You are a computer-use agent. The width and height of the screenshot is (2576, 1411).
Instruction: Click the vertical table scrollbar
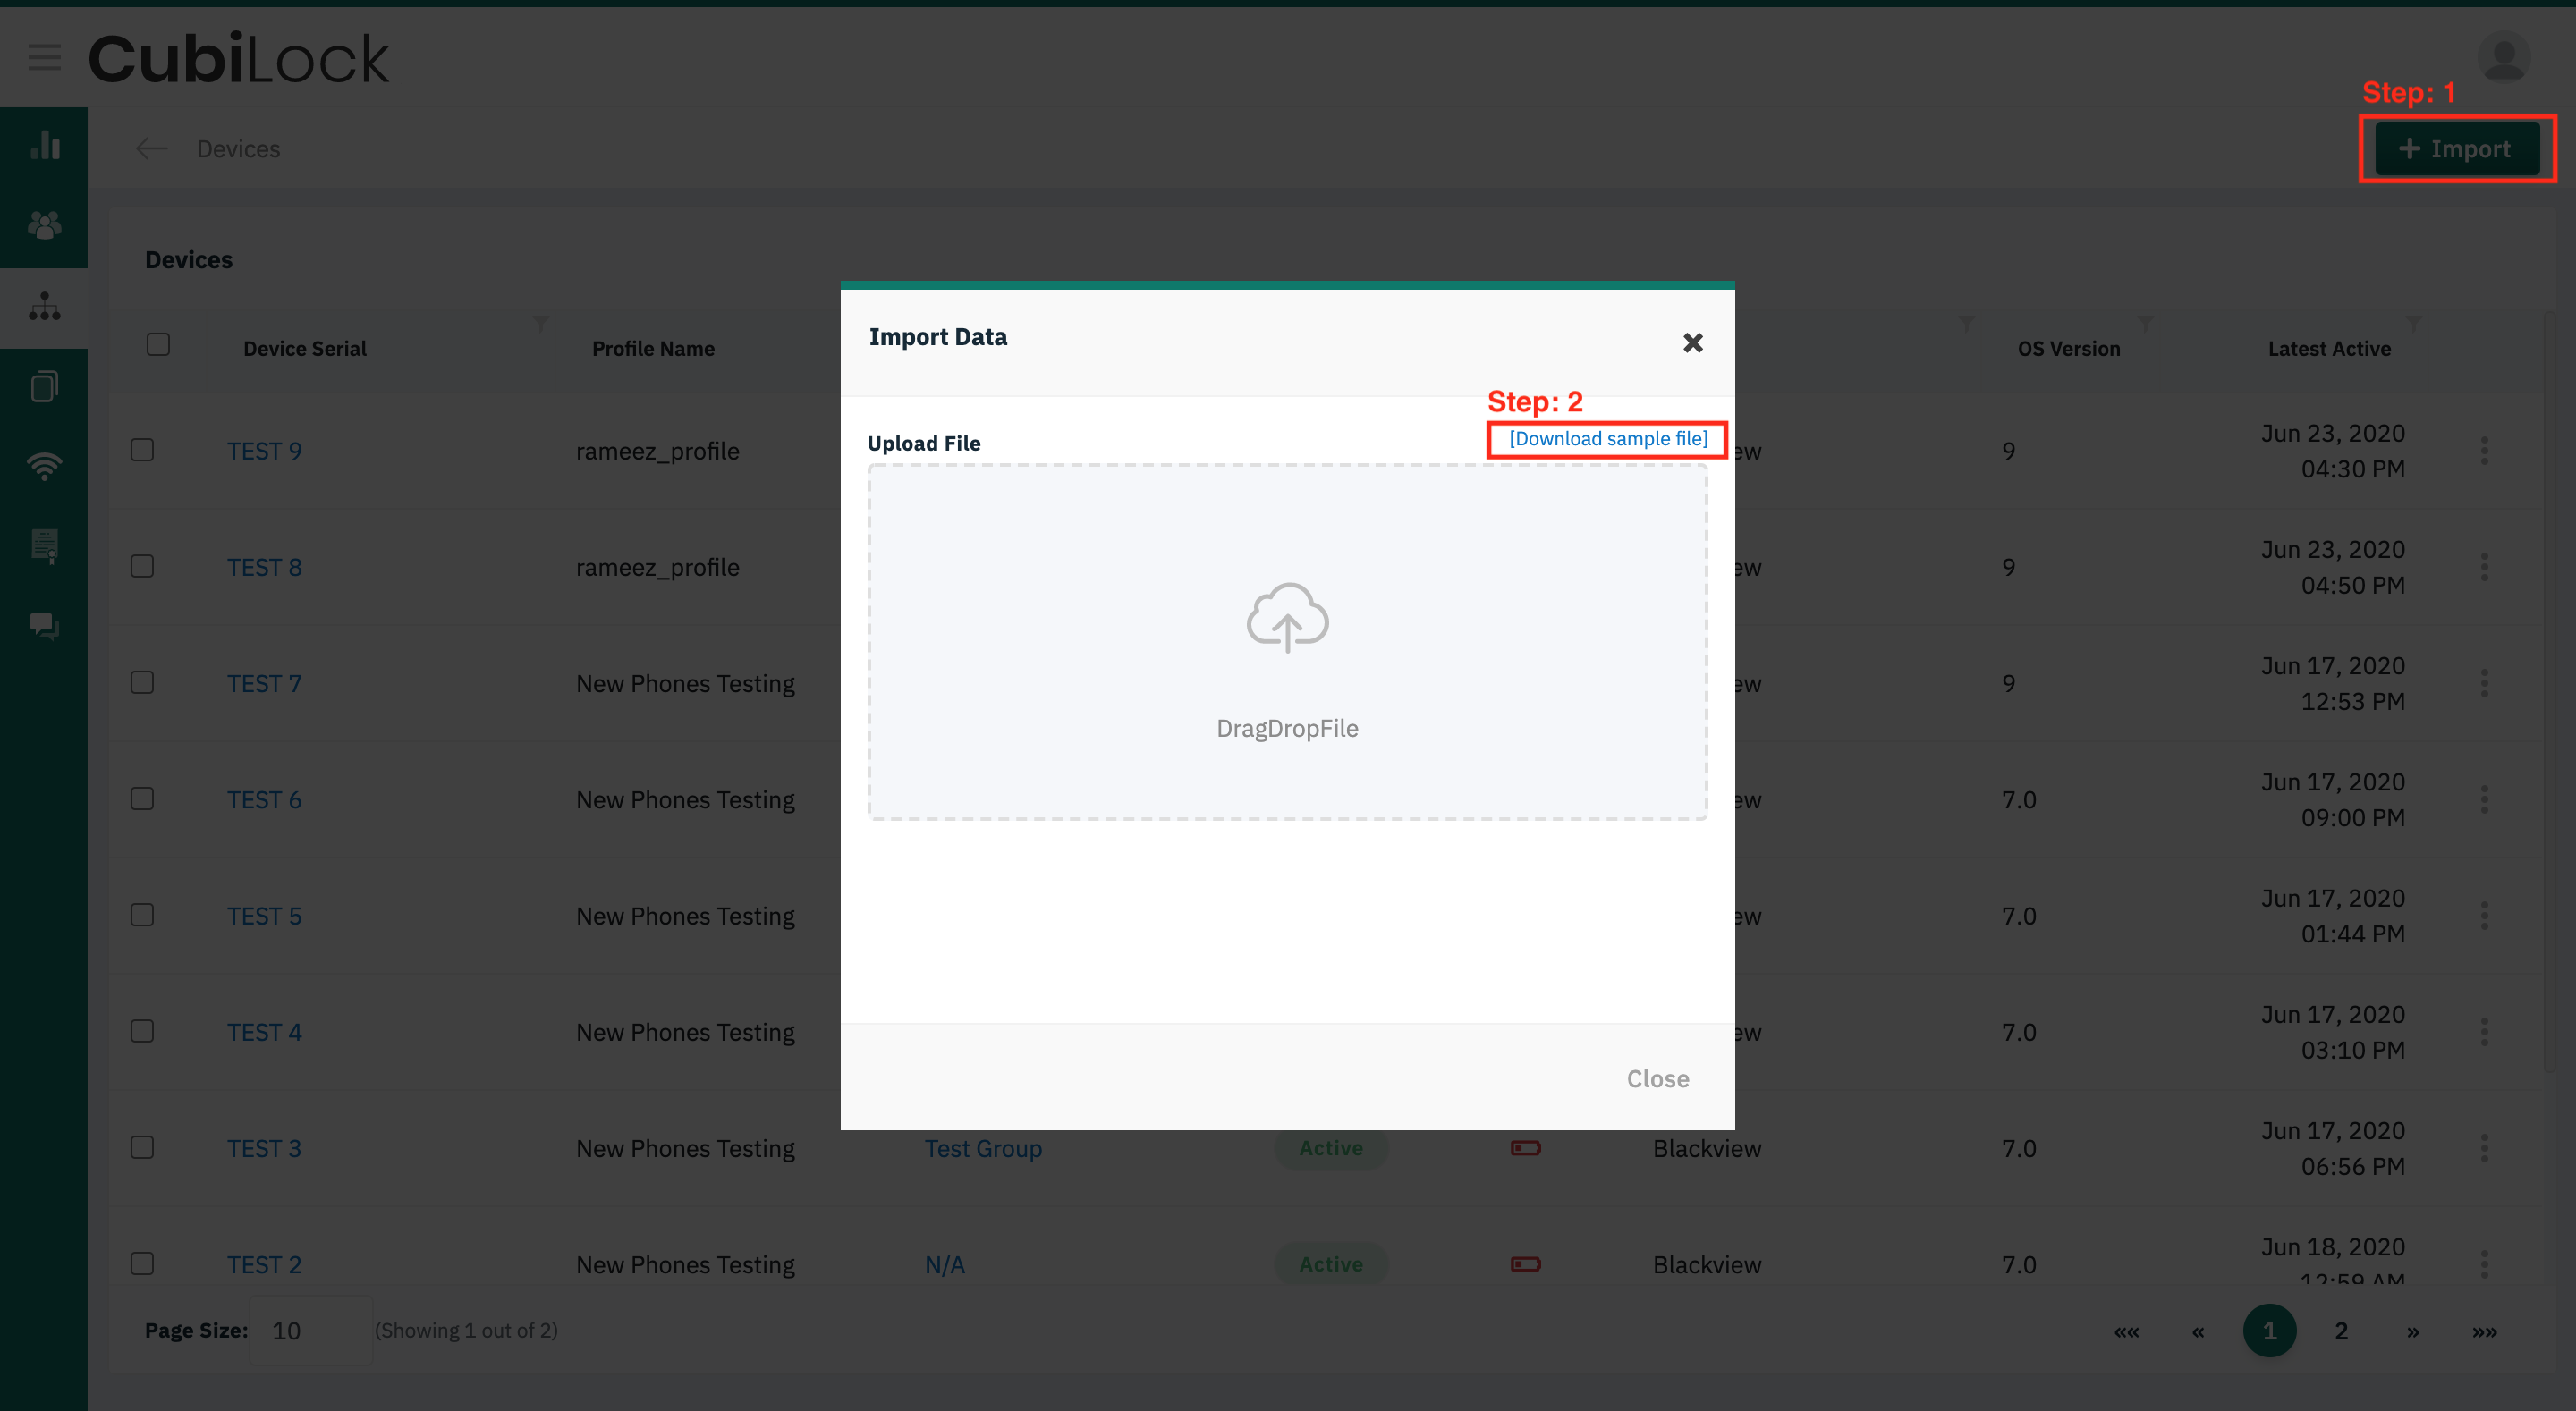point(2549,690)
